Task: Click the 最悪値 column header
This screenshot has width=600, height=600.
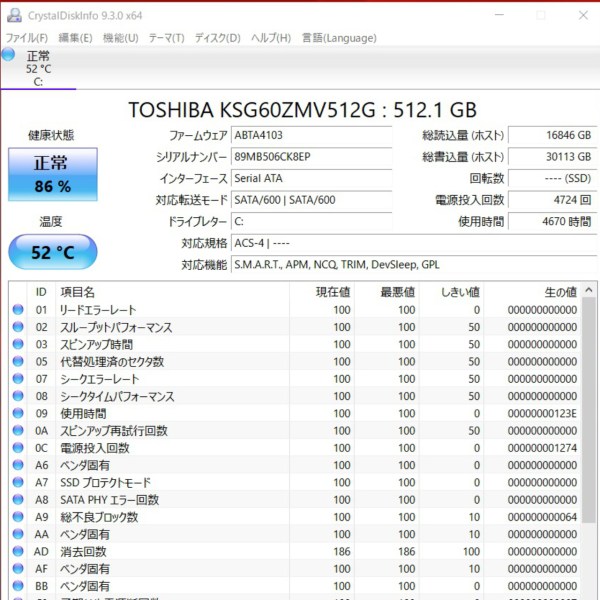Action: click(386, 292)
